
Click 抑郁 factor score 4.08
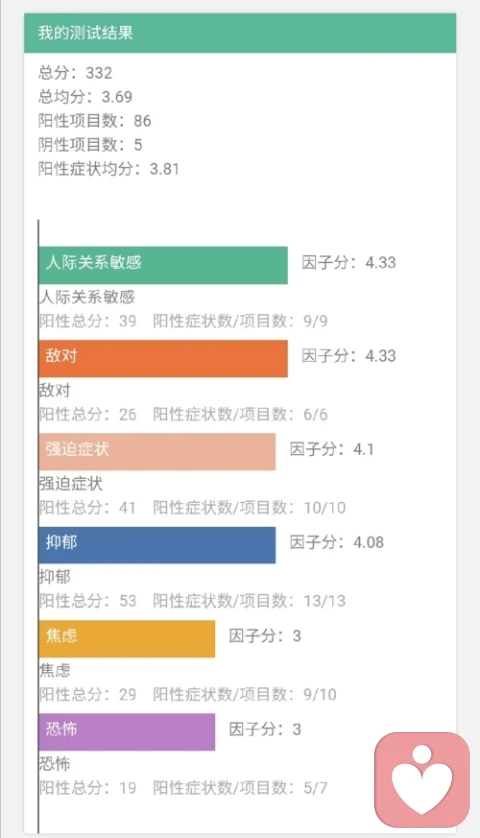coord(337,542)
